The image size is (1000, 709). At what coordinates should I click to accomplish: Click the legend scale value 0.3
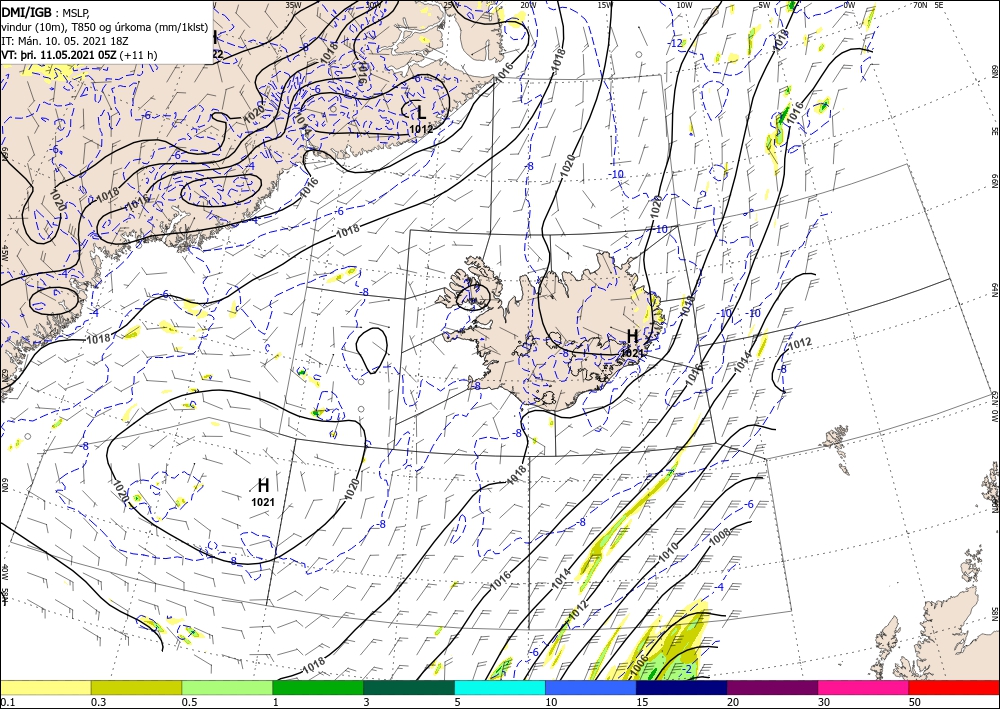click(x=98, y=702)
